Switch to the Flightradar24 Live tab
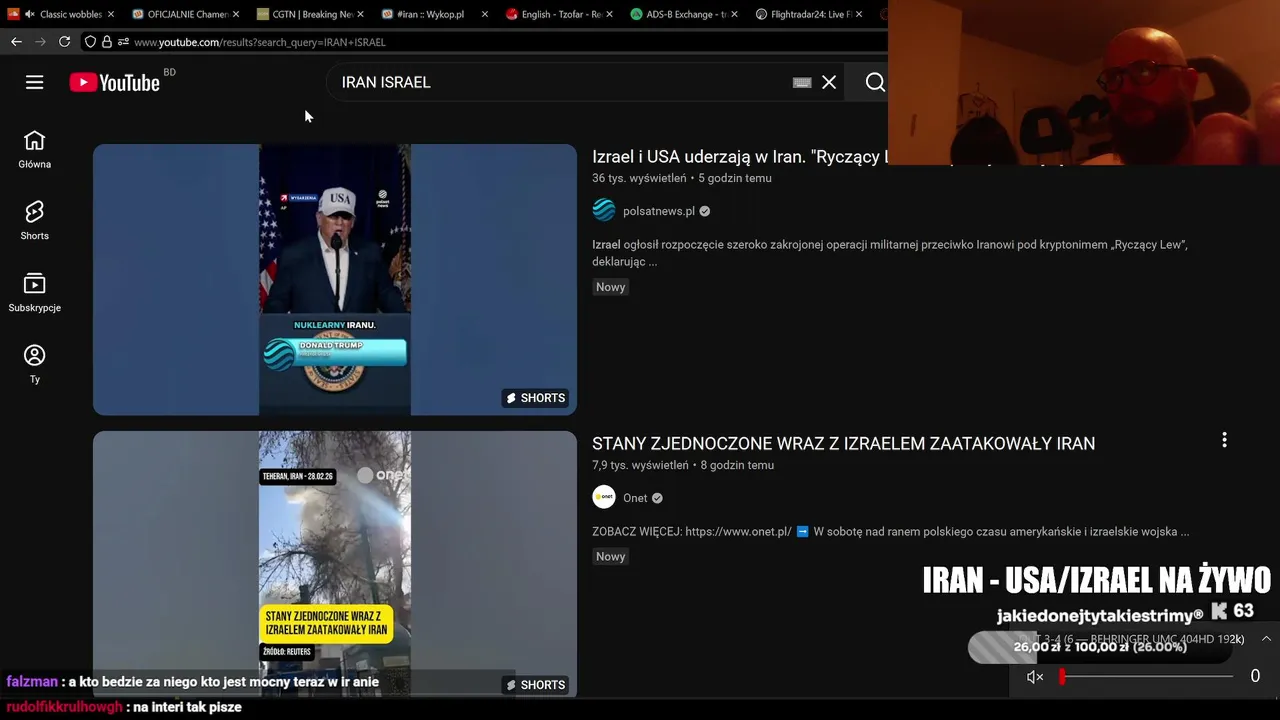The width and height of the screenshot is (1280, 720). (810, 14)
